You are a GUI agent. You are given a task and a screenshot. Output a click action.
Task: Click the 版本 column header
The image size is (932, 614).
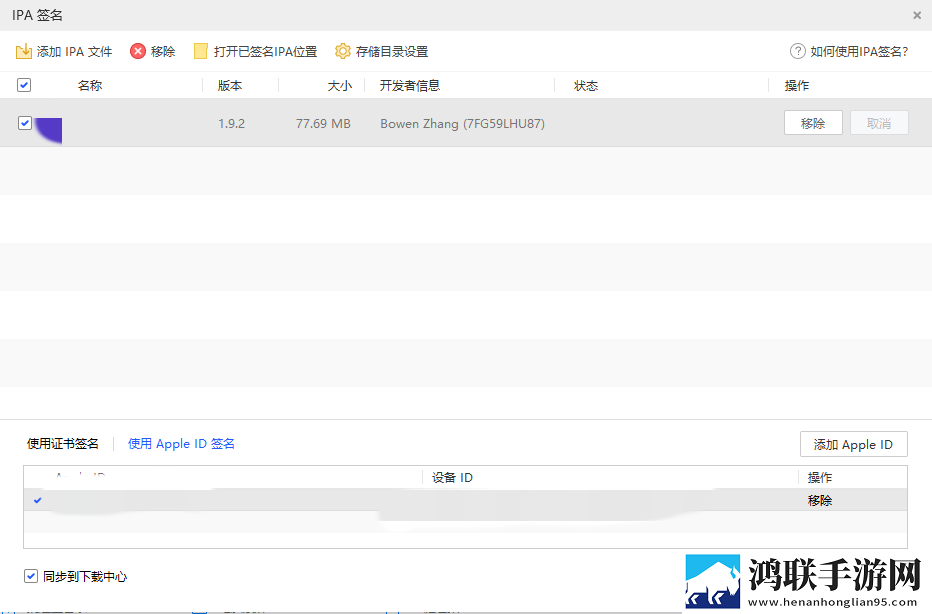[229, 86]
